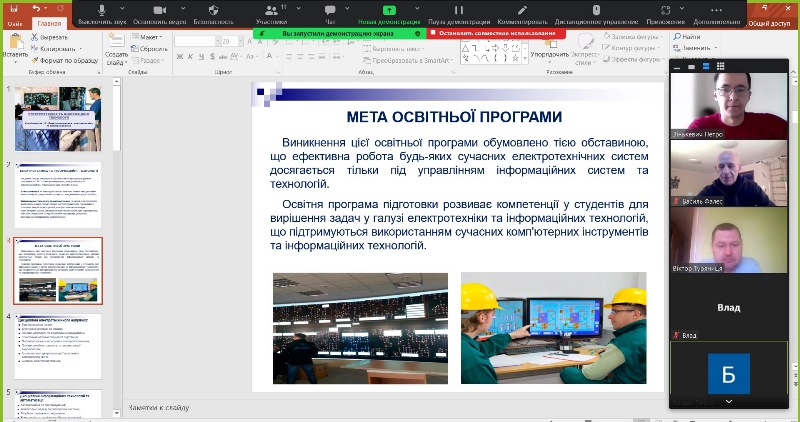Undo the last action in PowerPoint

(x=36, y=9)
